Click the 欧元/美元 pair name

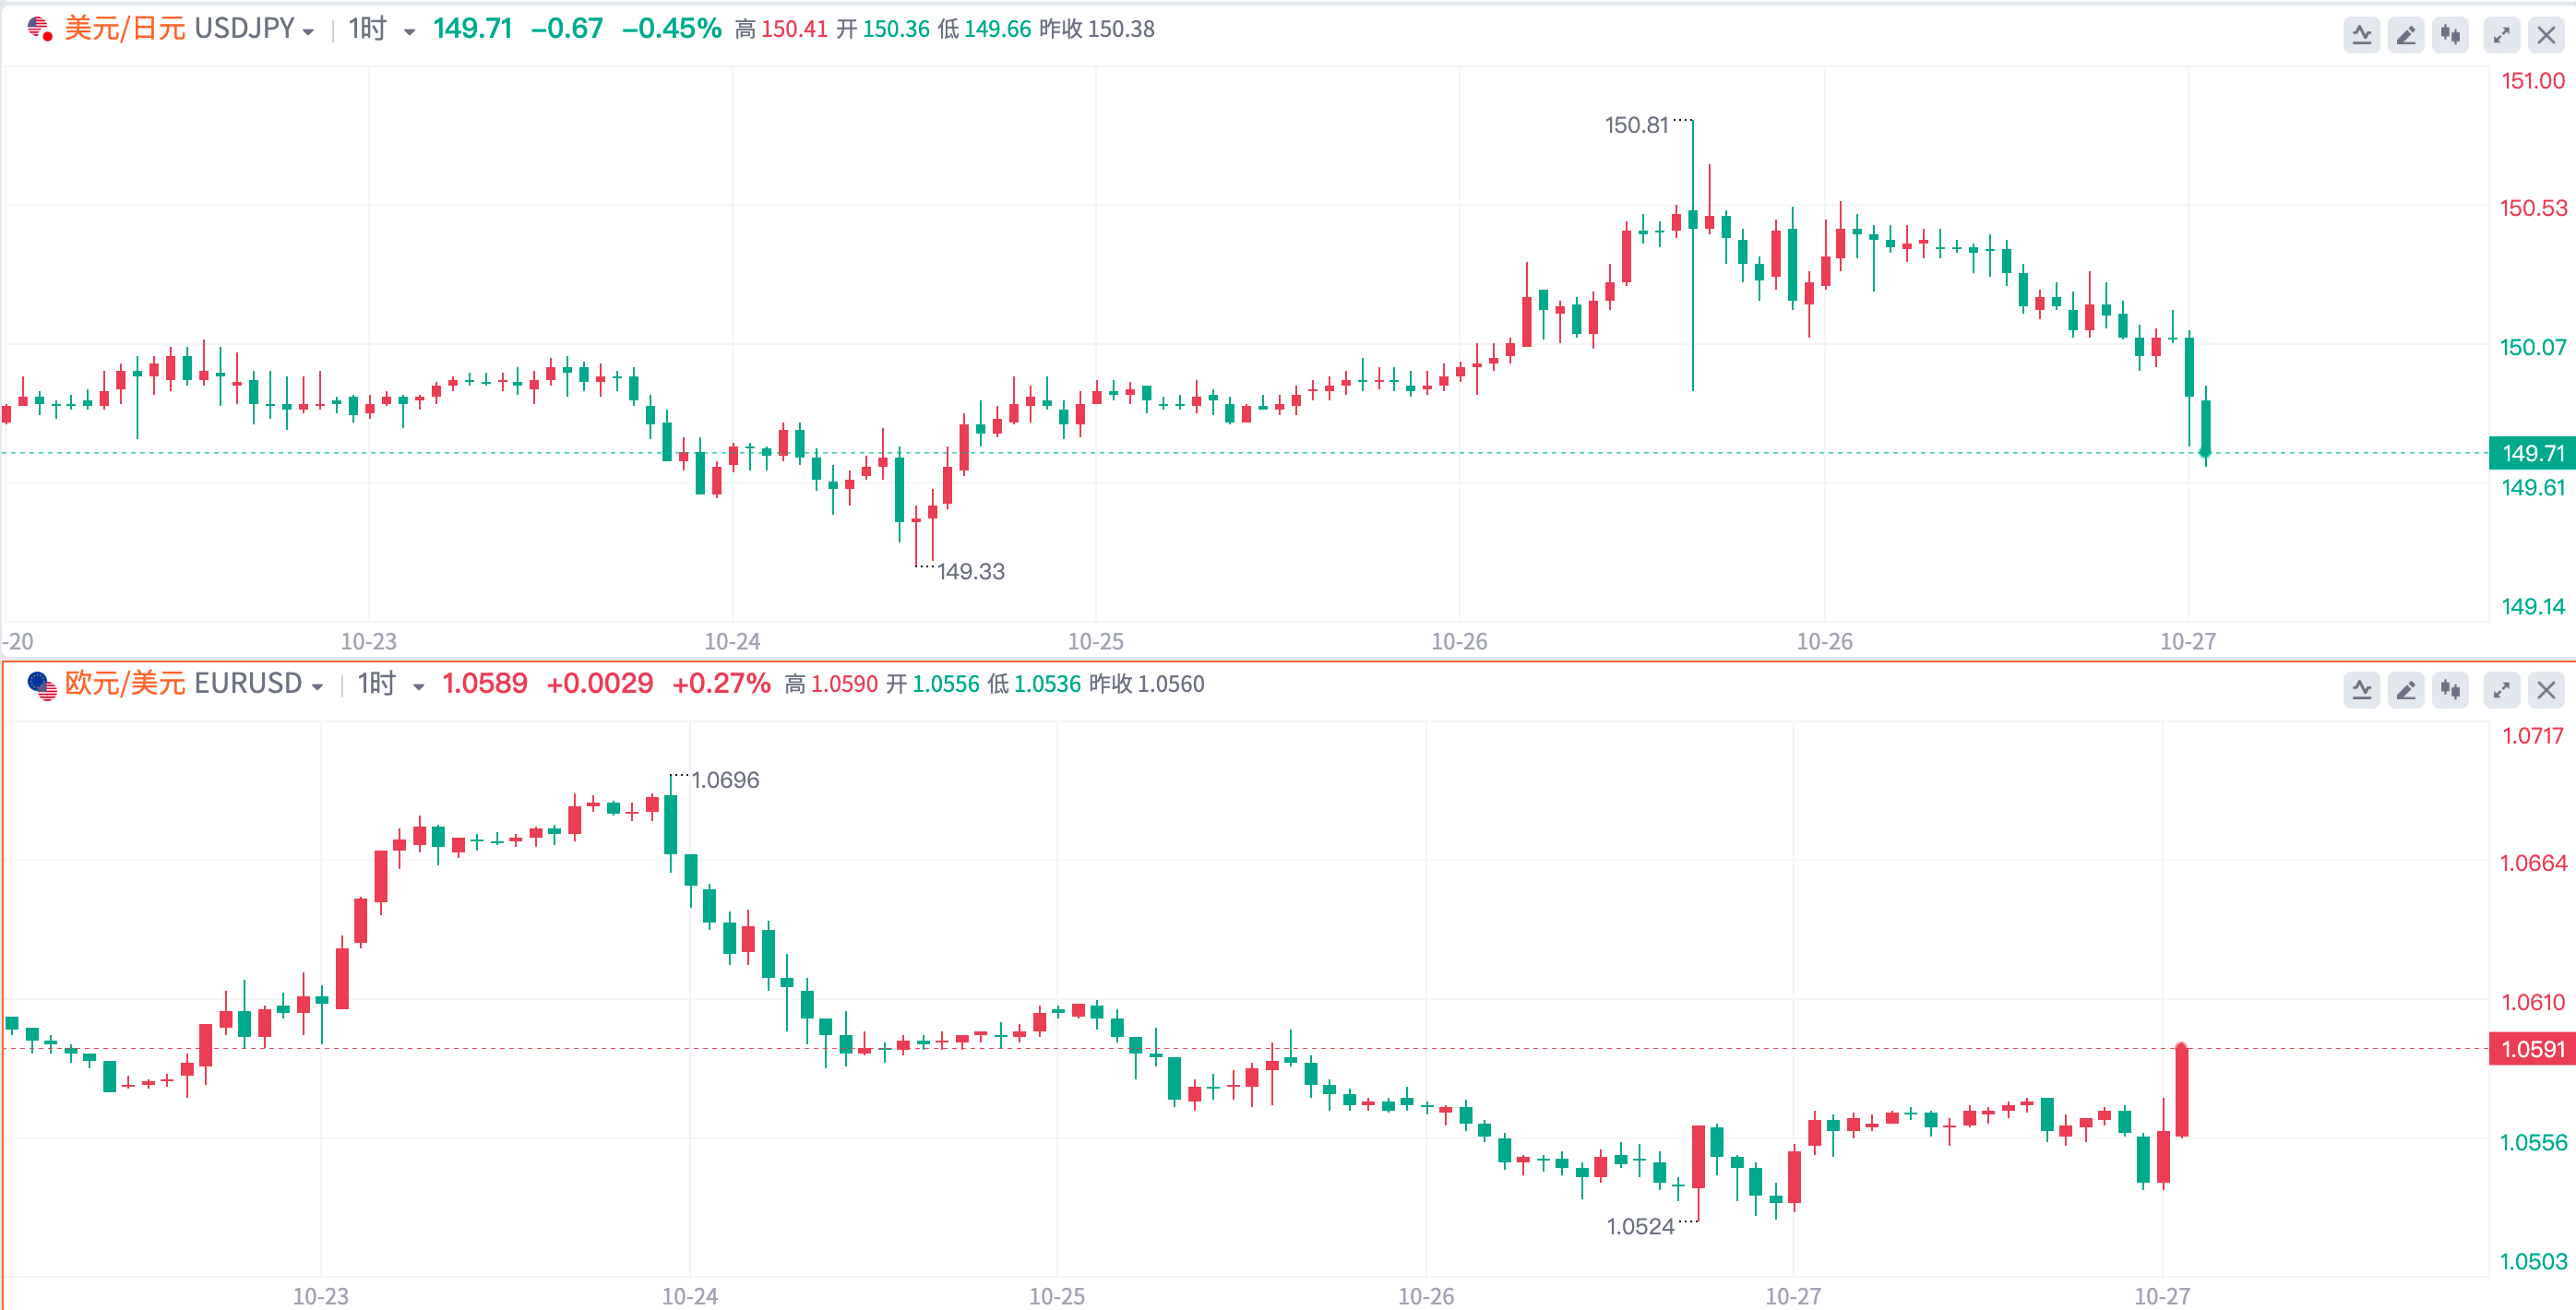click(125, 684)
